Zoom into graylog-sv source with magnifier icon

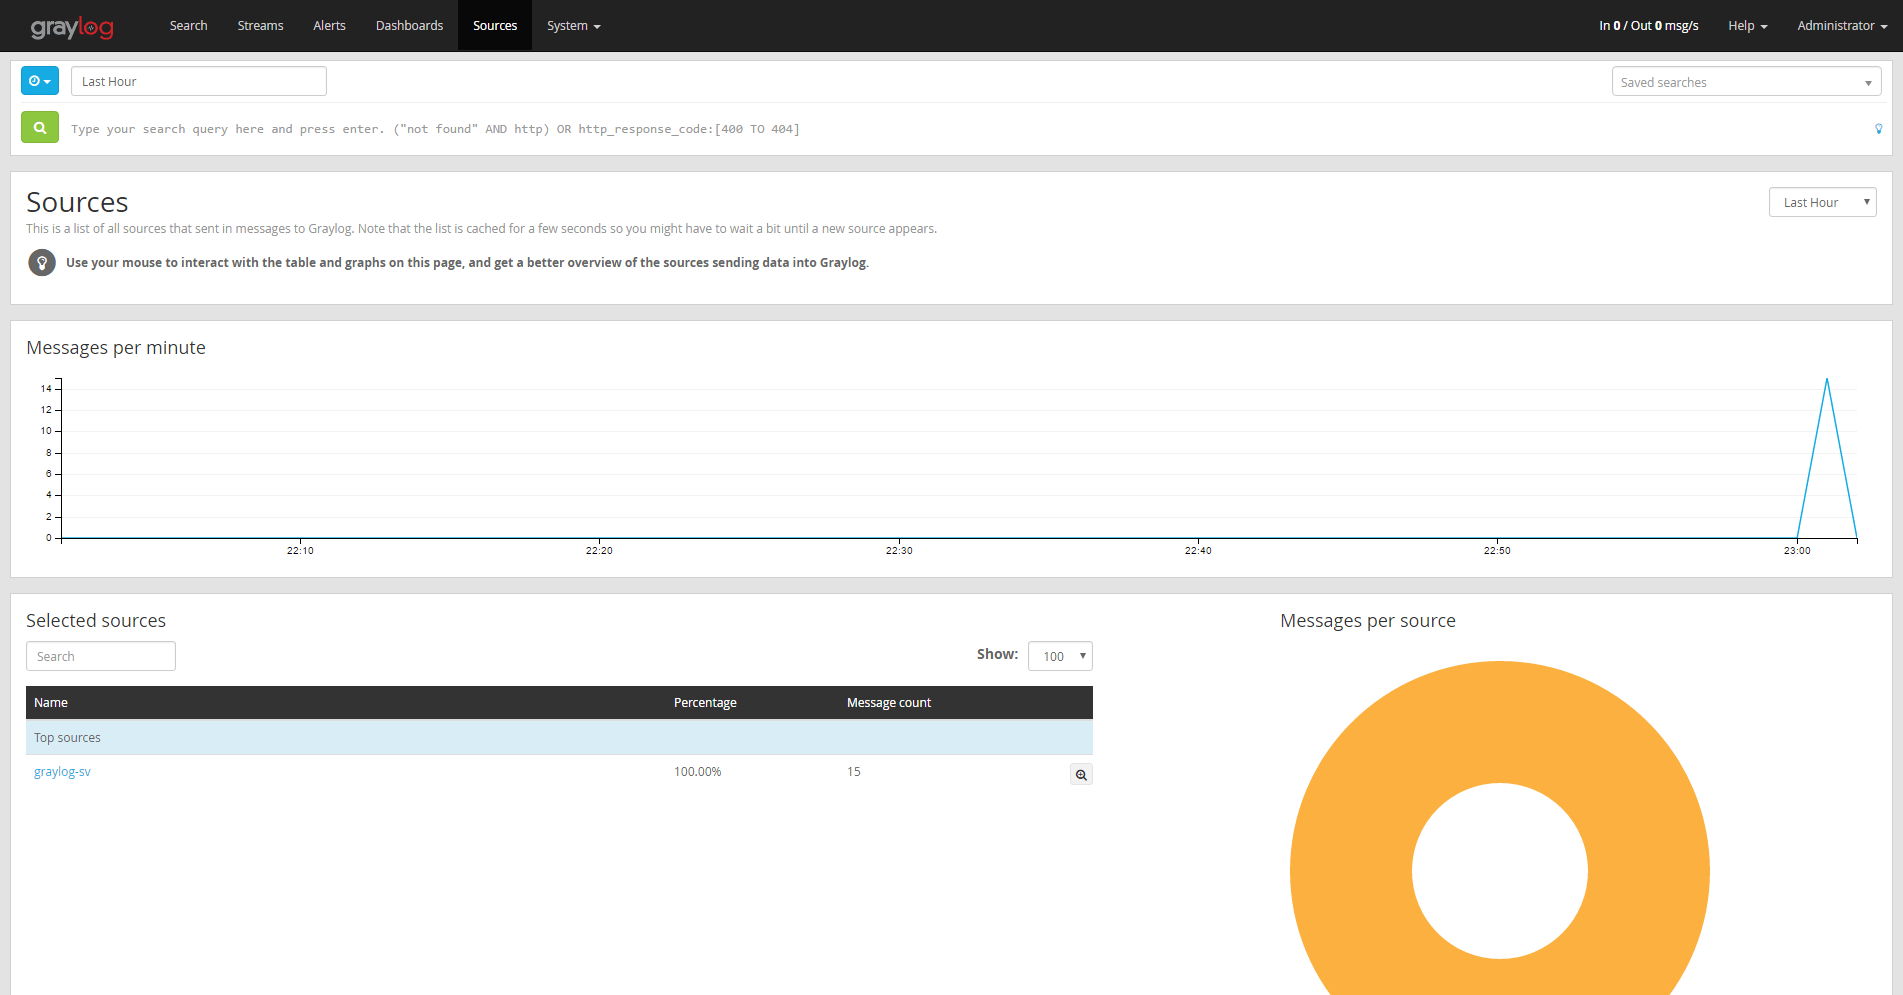(x=1081, y=775)
